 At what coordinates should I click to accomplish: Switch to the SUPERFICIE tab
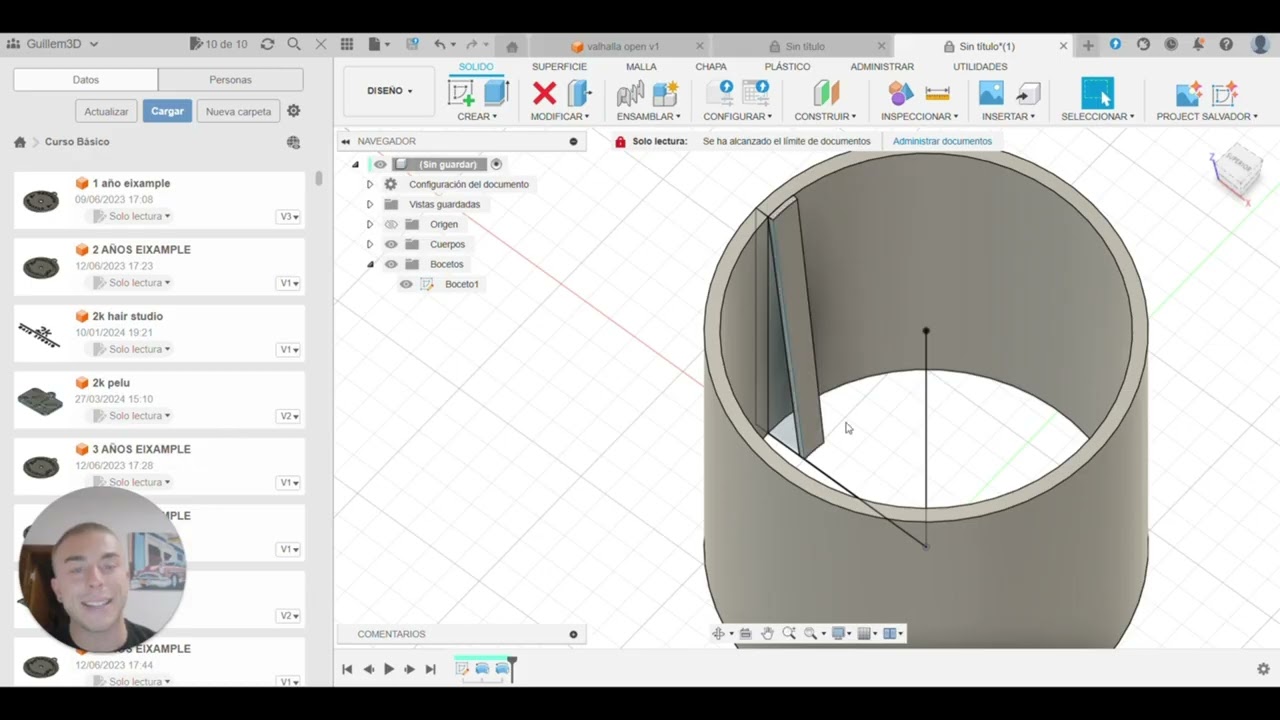[559, 67]
